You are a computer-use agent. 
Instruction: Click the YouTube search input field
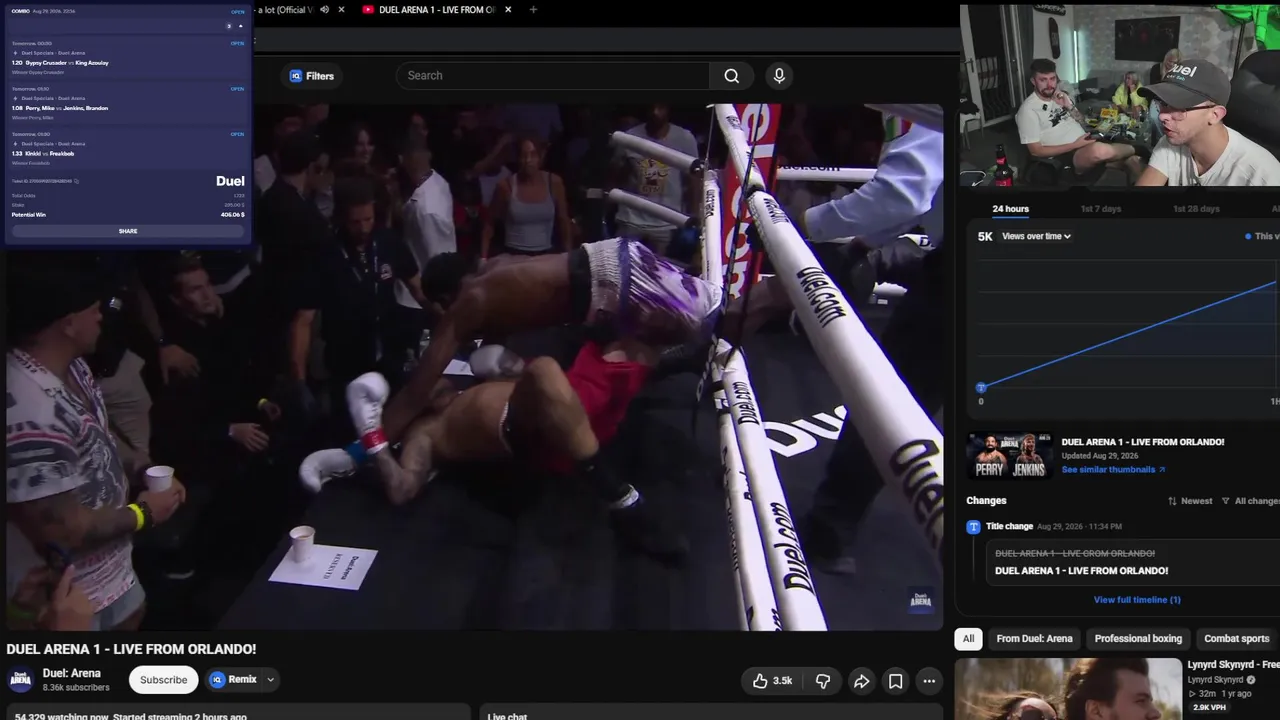[x=553, y=76]
